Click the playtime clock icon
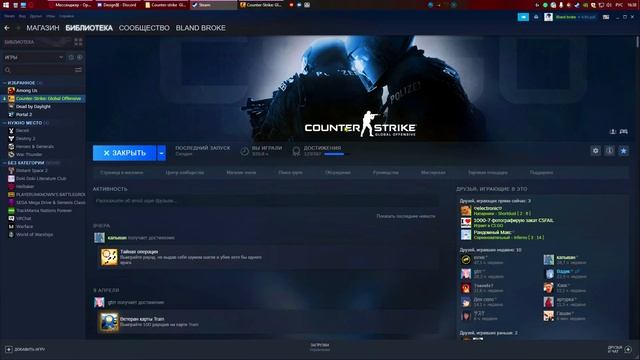640x360 pixels. coord(244,151)
